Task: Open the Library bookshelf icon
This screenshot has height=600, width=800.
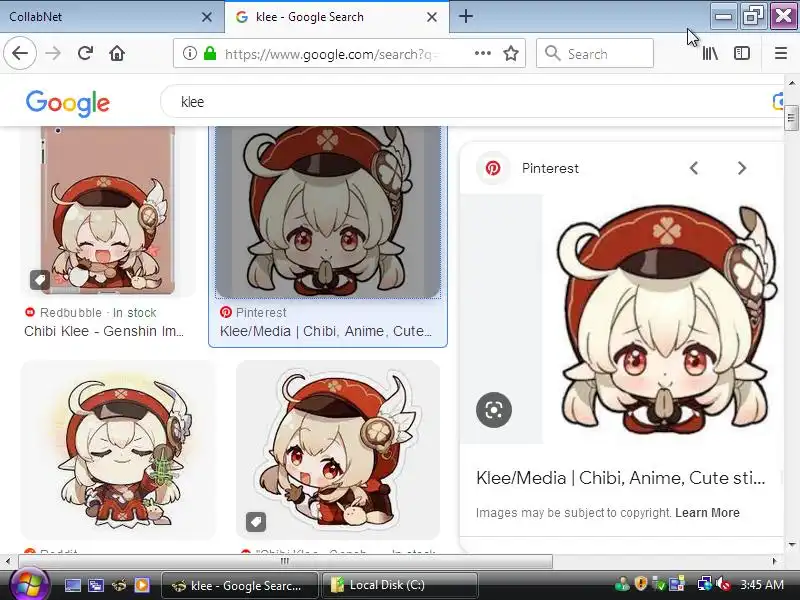Action: [710, 53]
